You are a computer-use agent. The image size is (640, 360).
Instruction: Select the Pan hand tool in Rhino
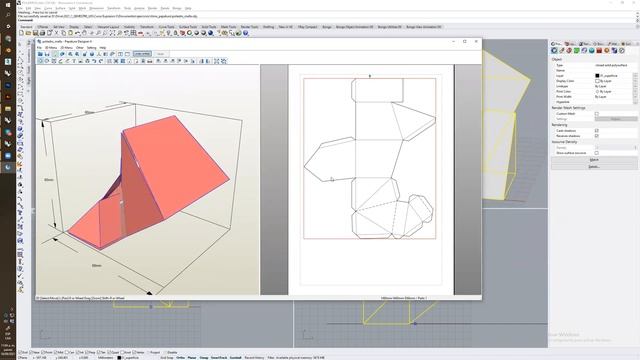click(84, 33)
